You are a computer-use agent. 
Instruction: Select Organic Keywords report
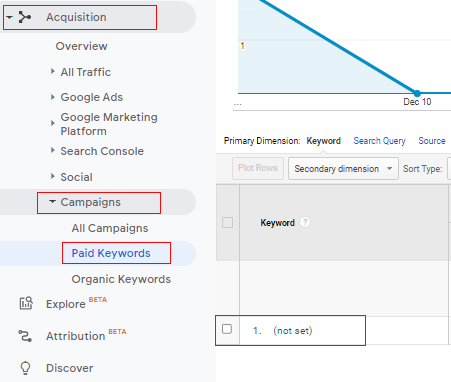[121, 279]
